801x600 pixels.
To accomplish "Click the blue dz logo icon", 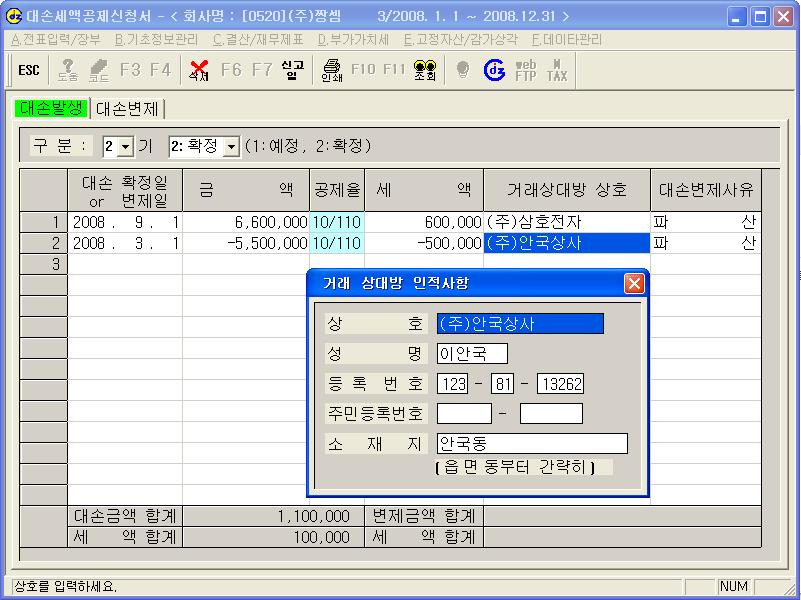I will tap(494, 70).
